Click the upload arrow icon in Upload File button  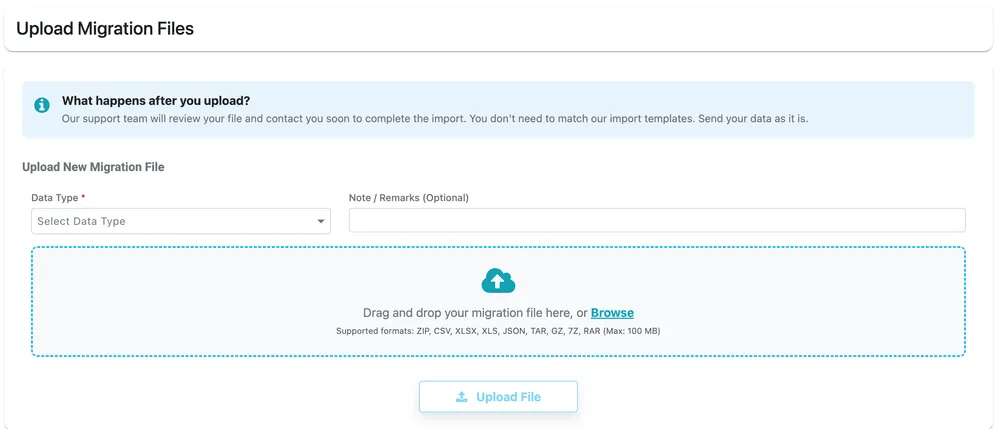[462, 396]
